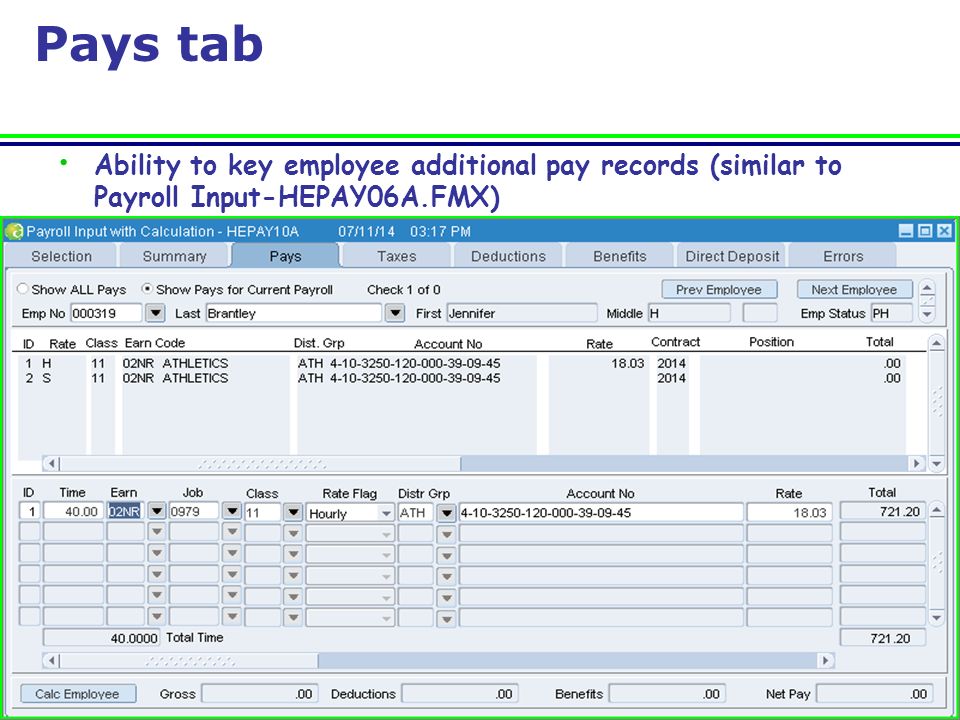
Task: Click the Middle initial field
Action: [x=689, y=313]
